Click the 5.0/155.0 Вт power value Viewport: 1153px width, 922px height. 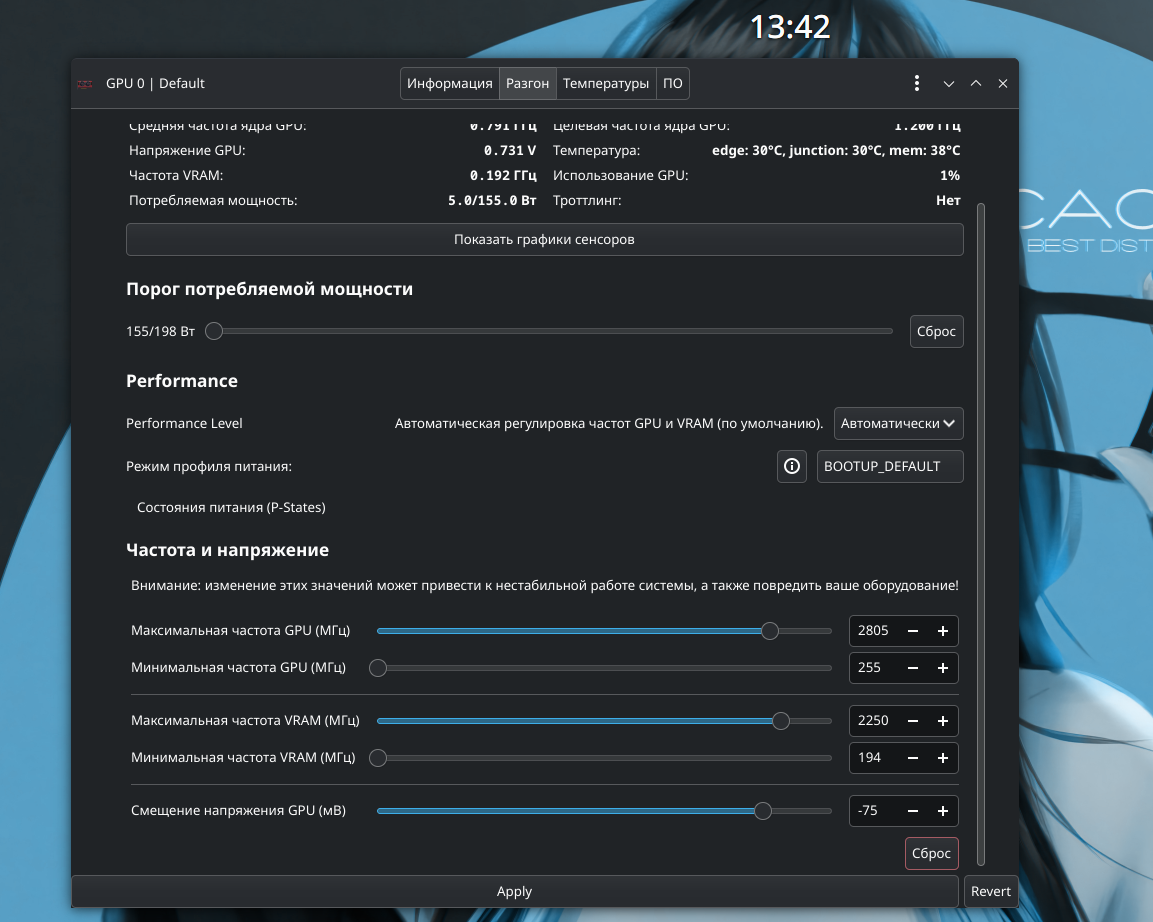(492, 201)
